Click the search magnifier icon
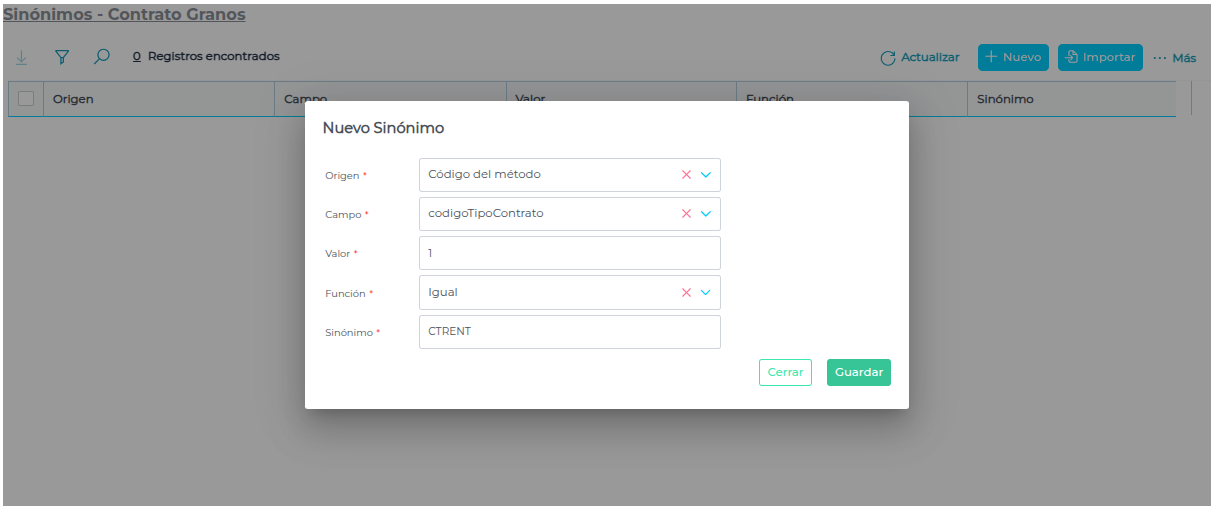The height and width of the screenshot is (512, 1216). pos(101,57)
